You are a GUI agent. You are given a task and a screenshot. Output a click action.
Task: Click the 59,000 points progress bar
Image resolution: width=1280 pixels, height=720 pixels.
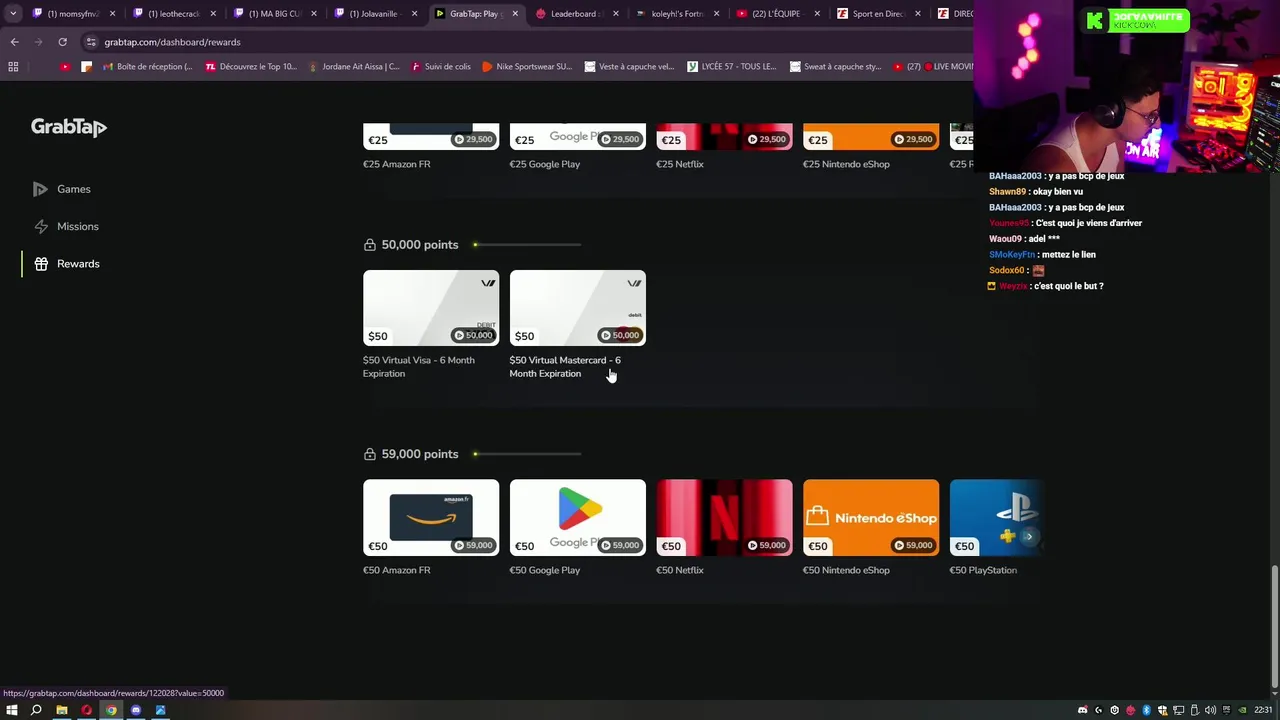[x=527, y=454]
